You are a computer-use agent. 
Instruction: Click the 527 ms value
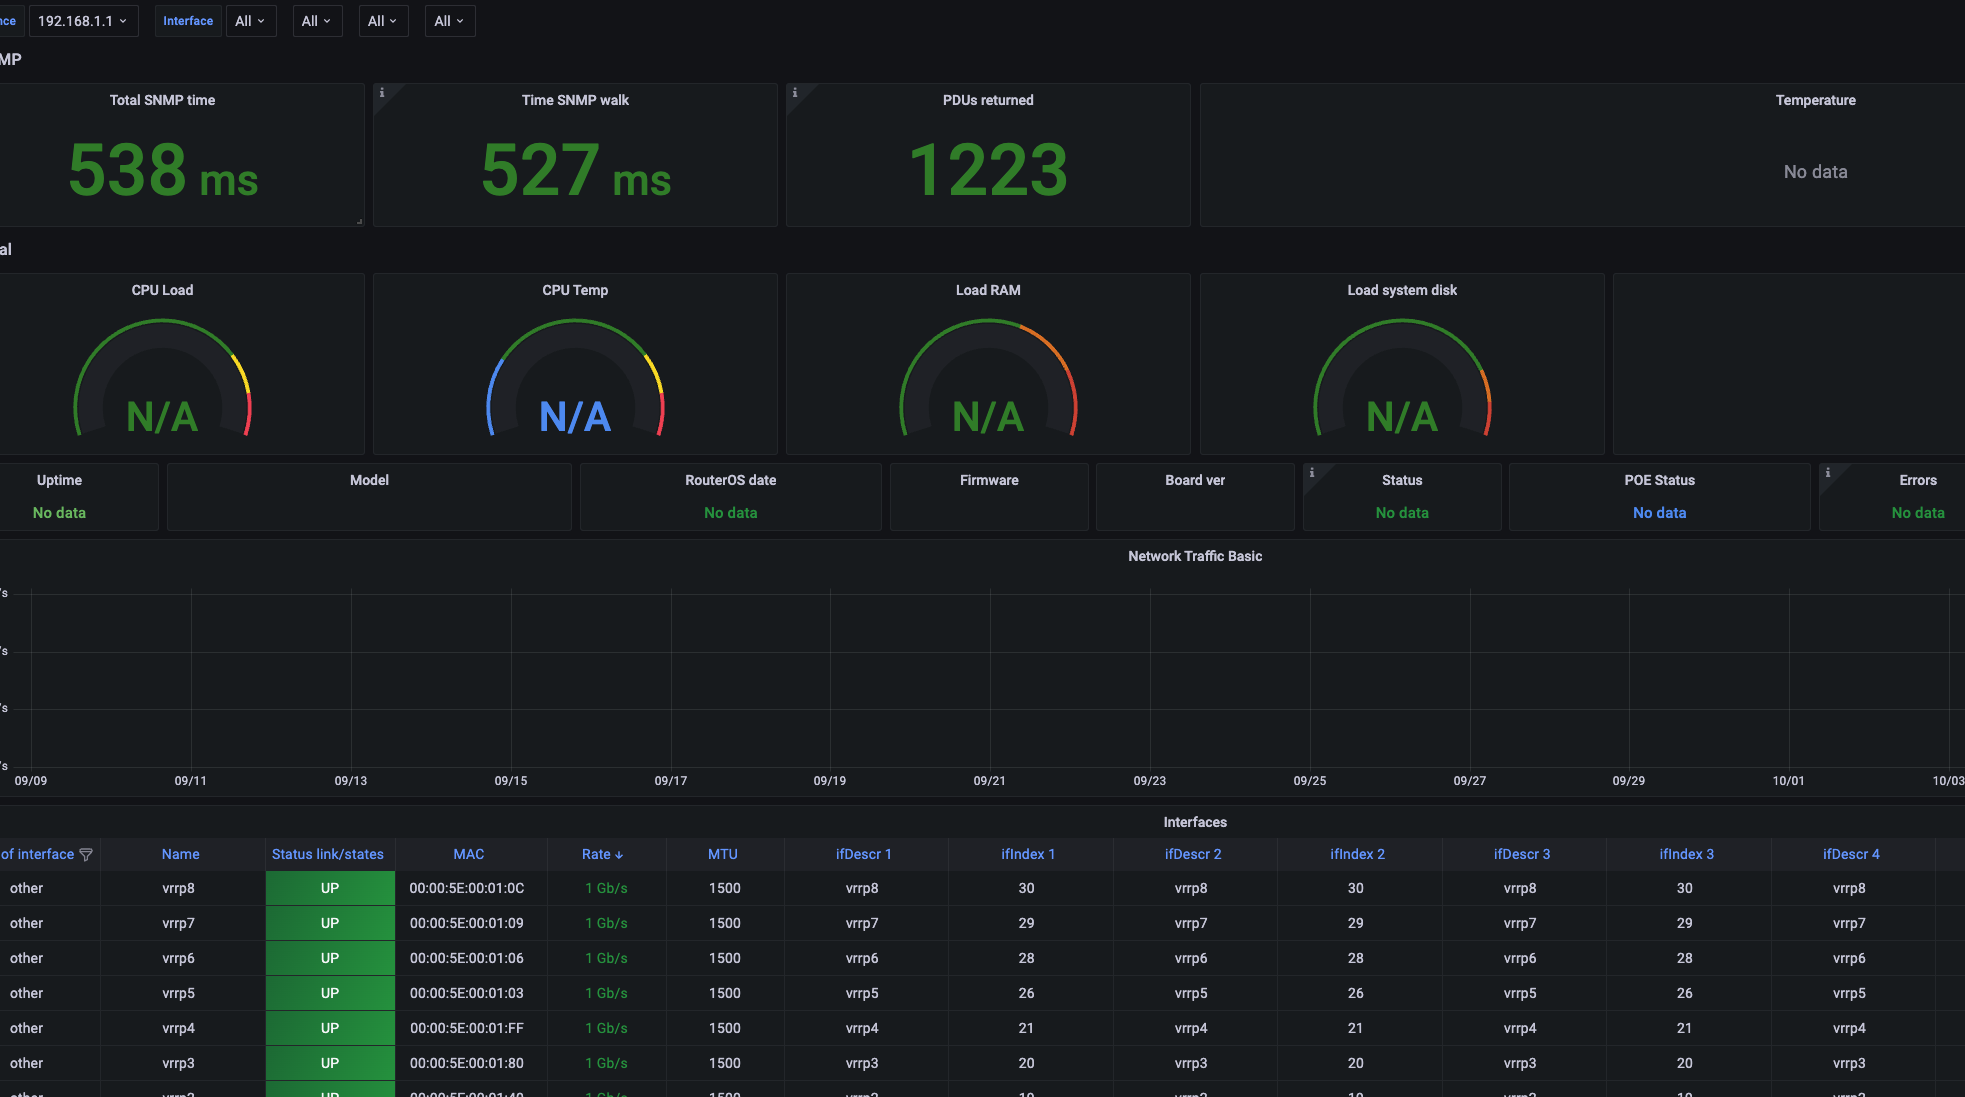pyautogui.click(x=576, y=170)
